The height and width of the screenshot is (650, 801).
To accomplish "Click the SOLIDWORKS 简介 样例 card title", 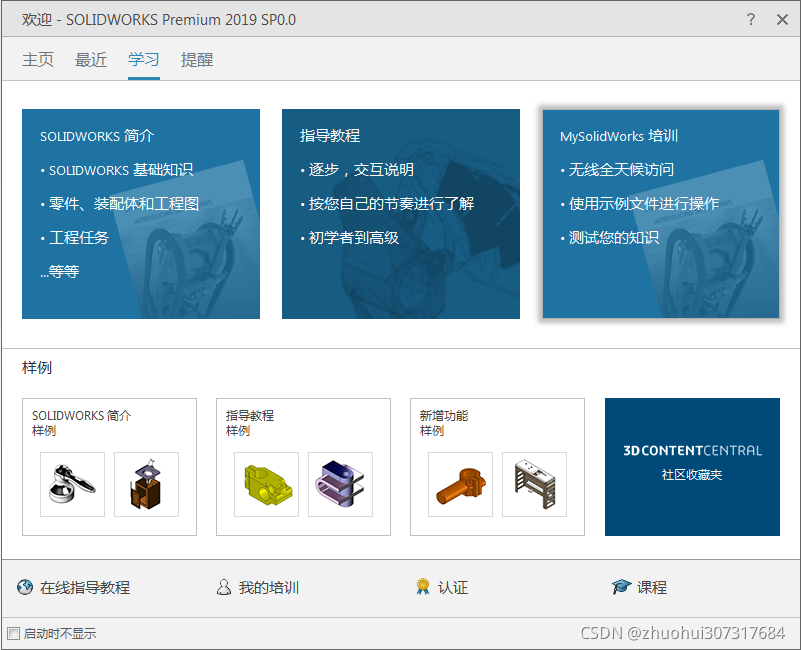I will coord(82,423).
